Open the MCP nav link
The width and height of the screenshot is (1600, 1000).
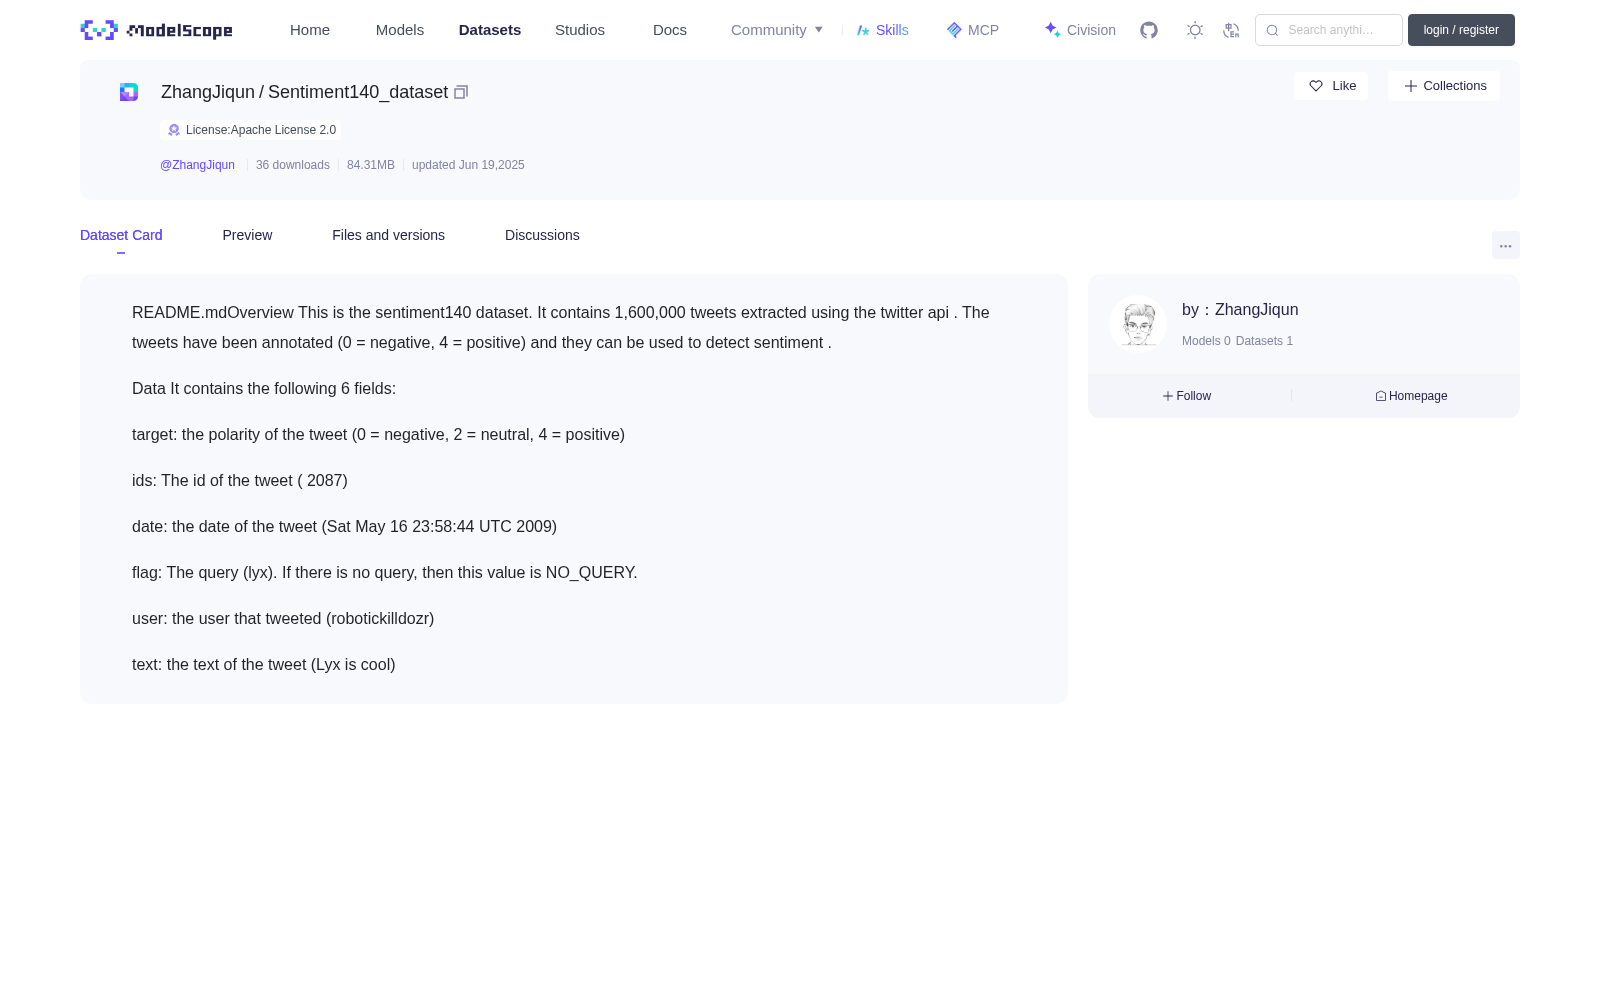(973, 30)
